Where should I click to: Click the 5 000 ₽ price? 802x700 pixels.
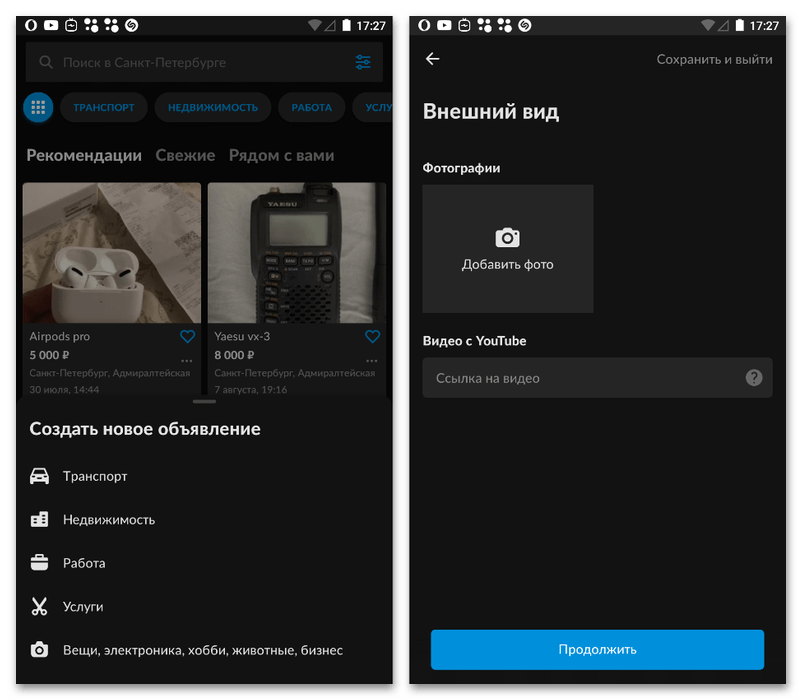point(49,355)
